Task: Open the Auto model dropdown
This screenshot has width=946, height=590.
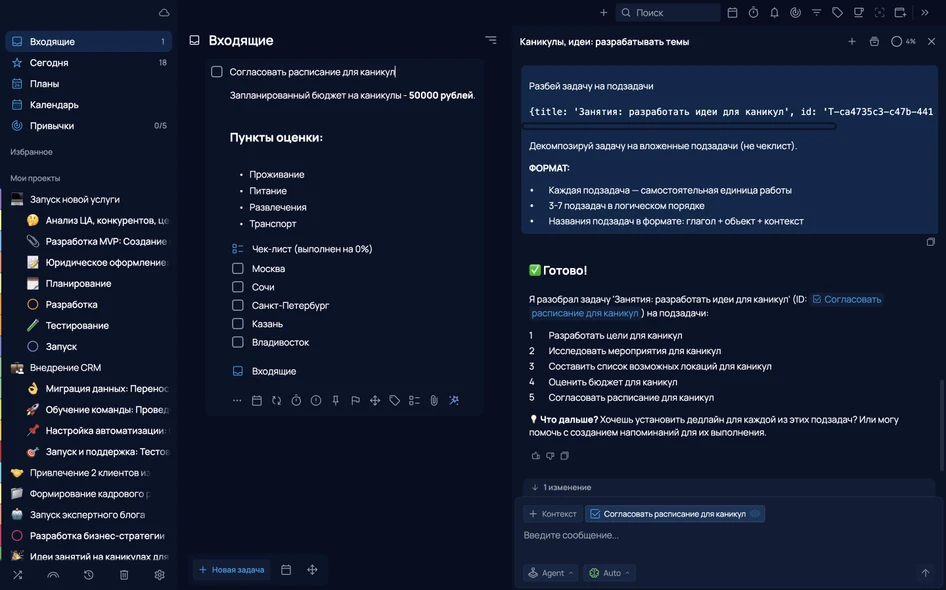Action: [x=610, y=573]
